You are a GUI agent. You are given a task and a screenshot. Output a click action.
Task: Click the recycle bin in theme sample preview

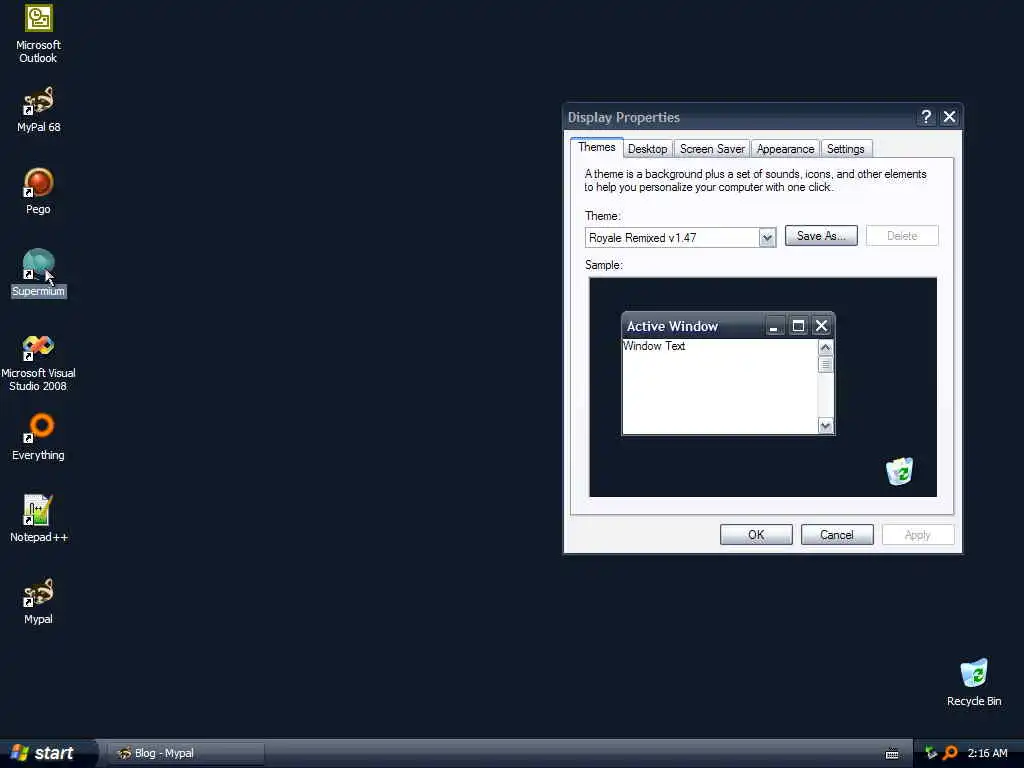pyautogui.click(x=899, y=471)
